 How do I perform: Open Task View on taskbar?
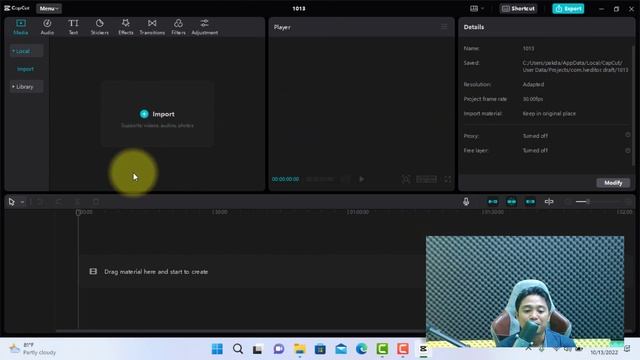pyautogui.click(x=258, y=349)
